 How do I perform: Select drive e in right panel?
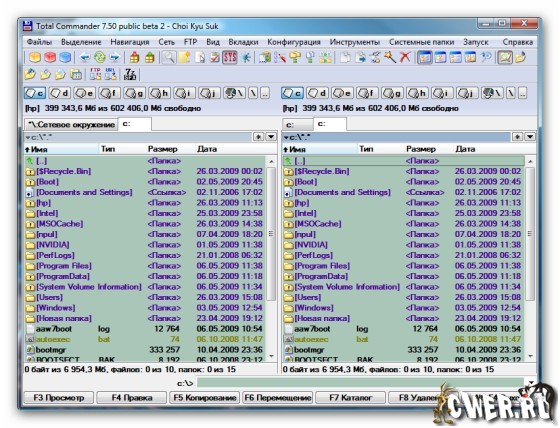click(x=342, y=93)
